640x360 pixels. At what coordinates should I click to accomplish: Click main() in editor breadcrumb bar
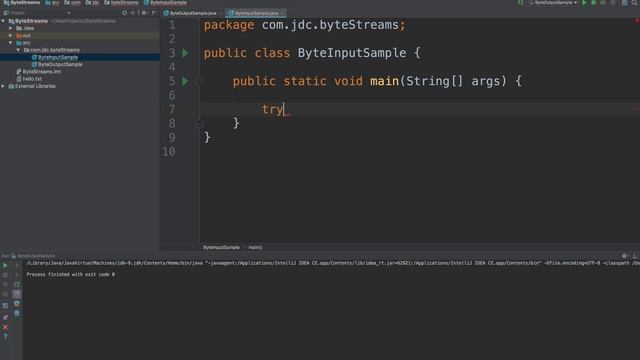(x=256, y=247)
